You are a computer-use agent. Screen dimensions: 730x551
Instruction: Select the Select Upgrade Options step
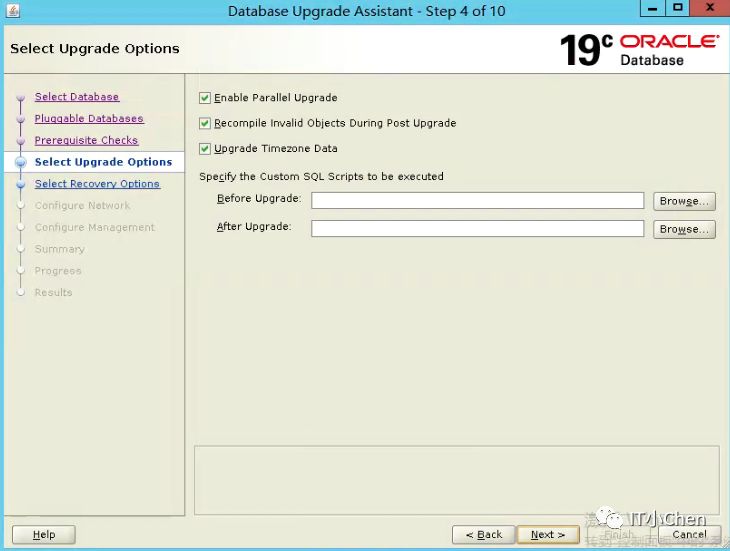103,162
